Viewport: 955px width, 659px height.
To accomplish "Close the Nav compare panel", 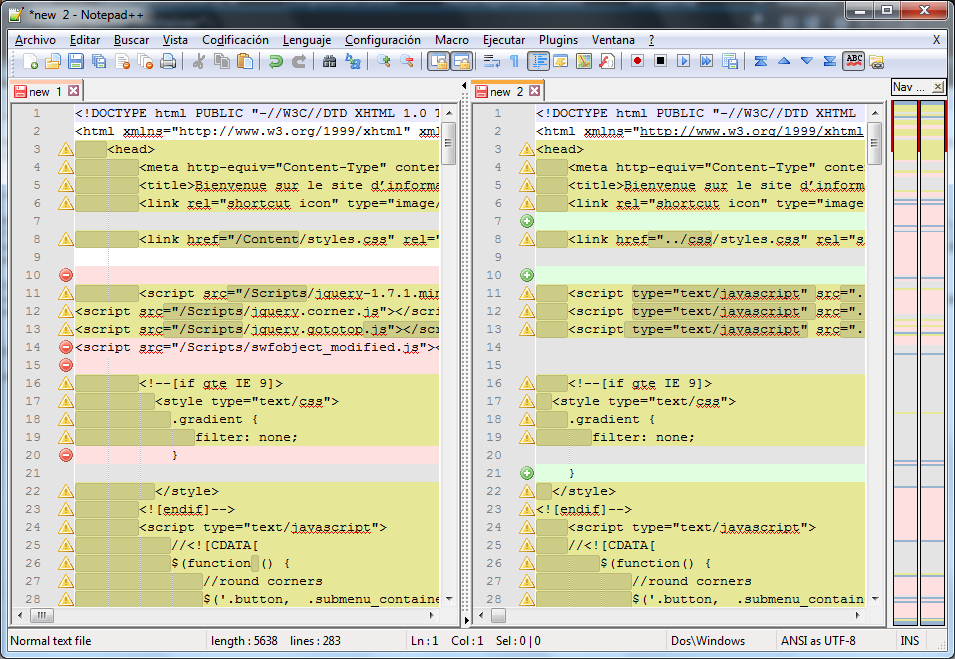I will click(938, 87).
